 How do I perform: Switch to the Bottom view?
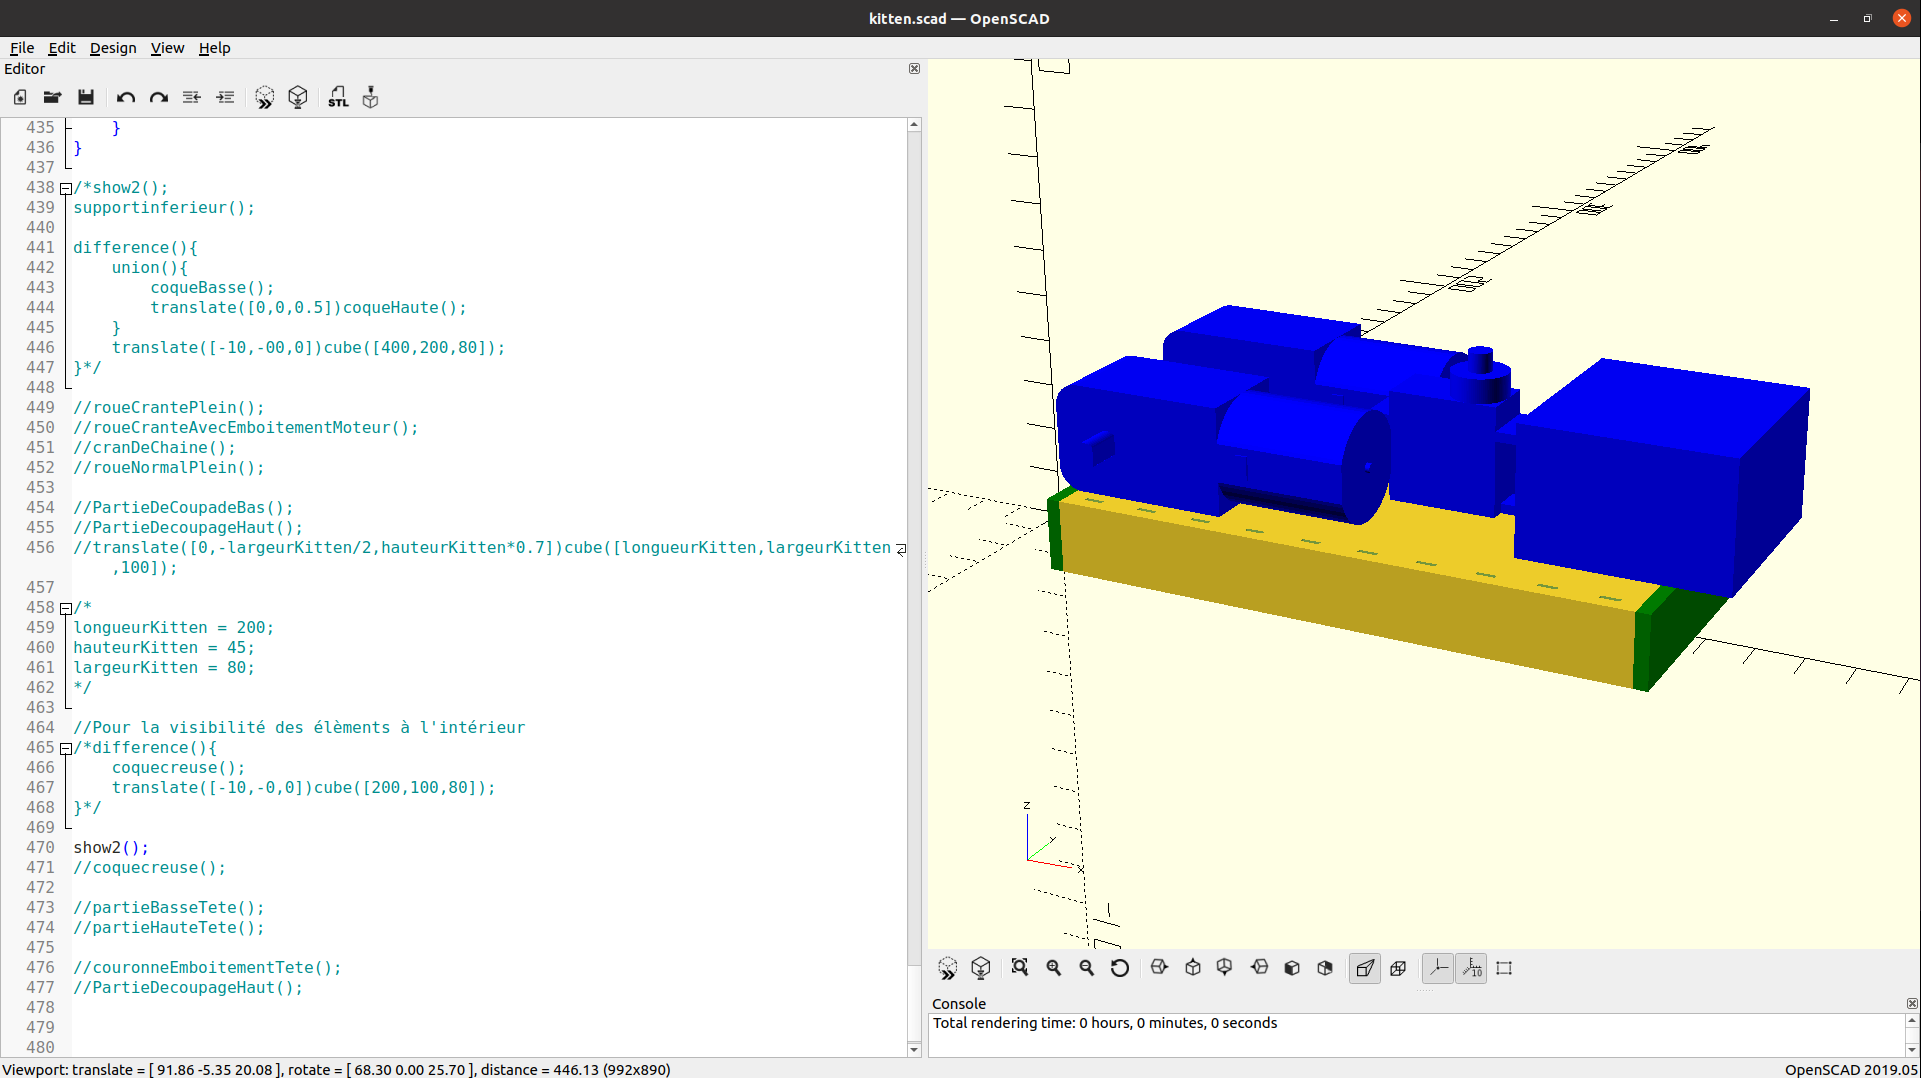click(x=1225, y=968)
